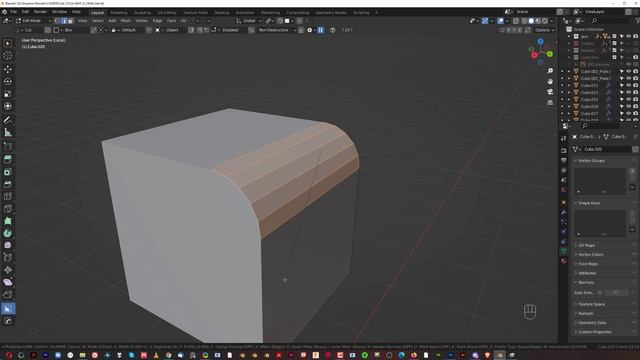Select the Rotate tool
The height and width of the screenshot is (360, 640).
(x=8, y=82)
